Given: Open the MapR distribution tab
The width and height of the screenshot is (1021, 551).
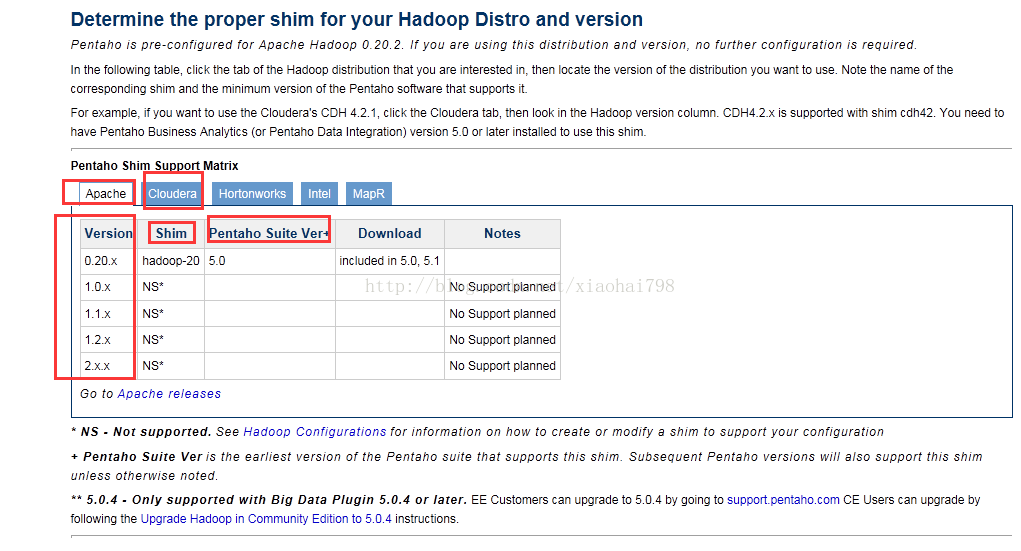Looking at the screenshot, I should coord(369,193).
